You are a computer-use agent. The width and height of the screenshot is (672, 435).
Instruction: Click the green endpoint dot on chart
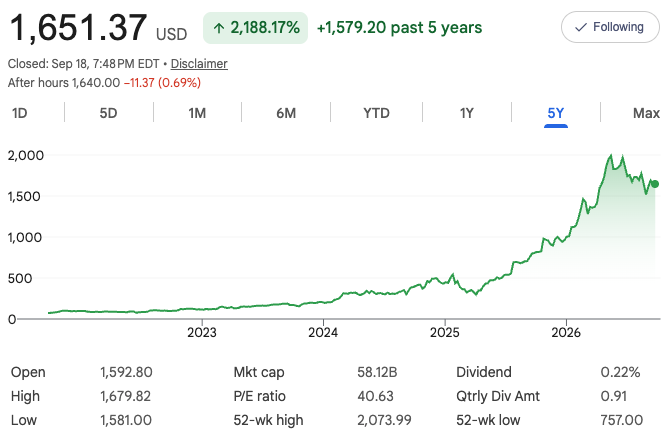[654, 184]
